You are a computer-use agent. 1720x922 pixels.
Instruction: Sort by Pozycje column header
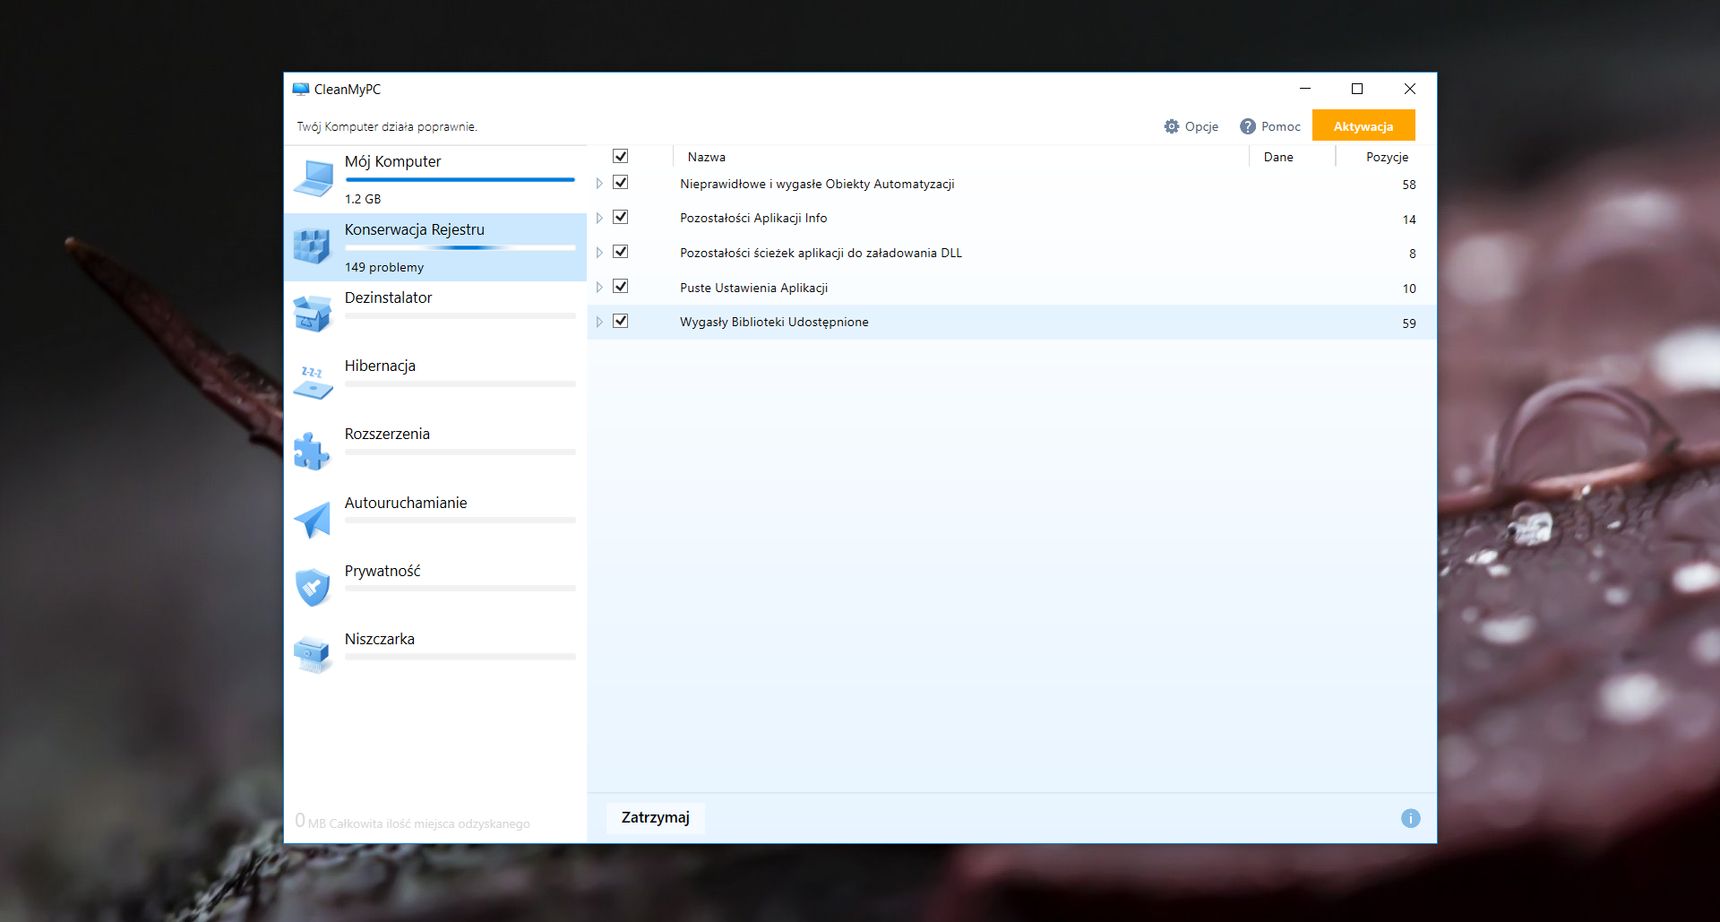pos(1386,157)
